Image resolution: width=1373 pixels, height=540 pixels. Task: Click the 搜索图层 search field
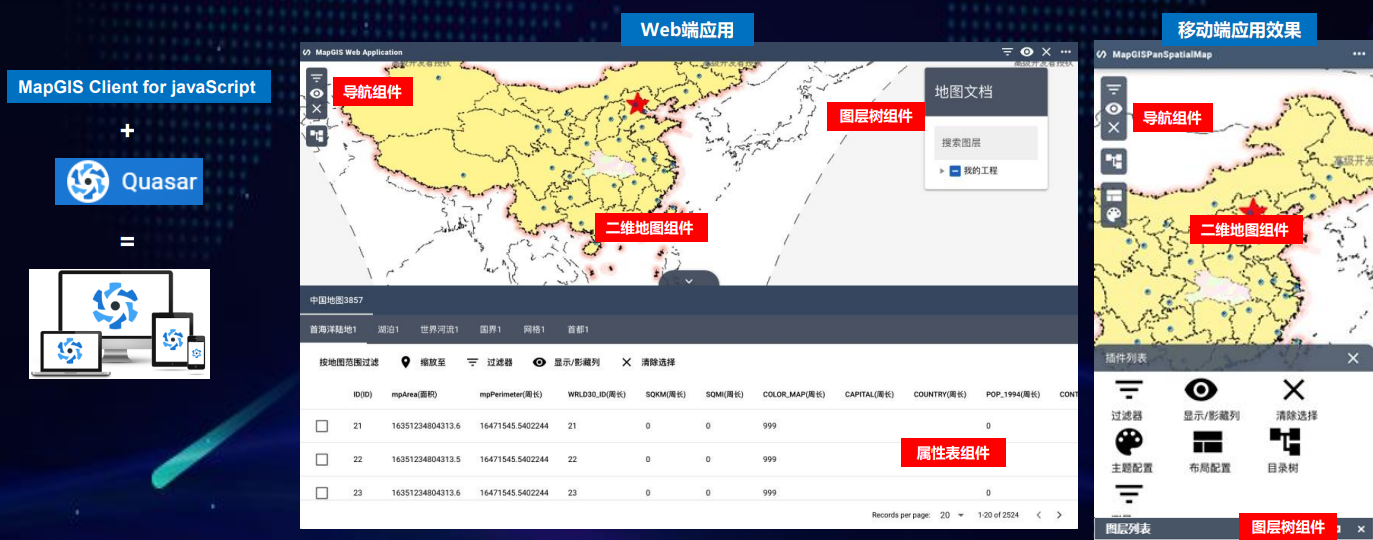click(x=986, y=143)
